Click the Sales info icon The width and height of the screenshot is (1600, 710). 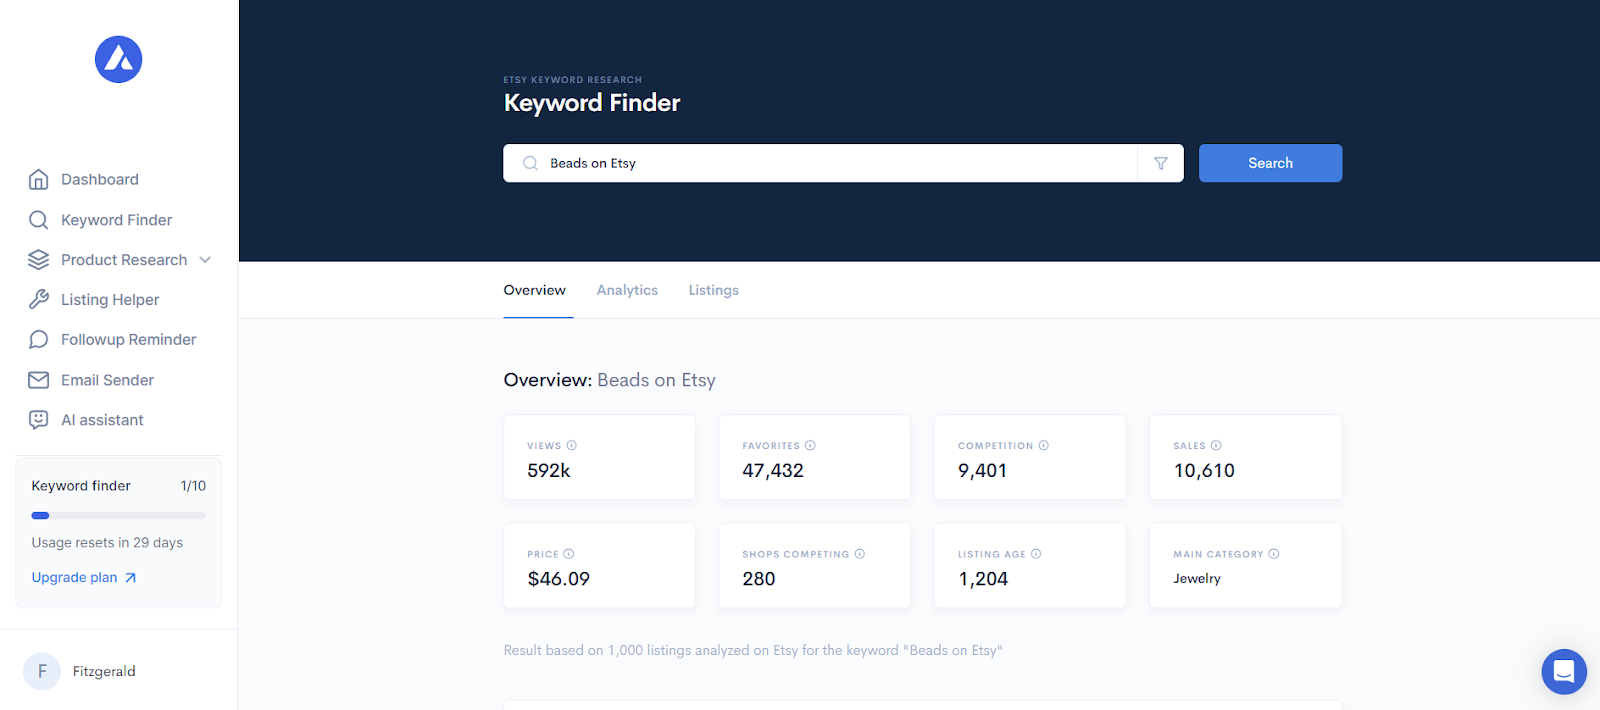tap(1216, 446)
